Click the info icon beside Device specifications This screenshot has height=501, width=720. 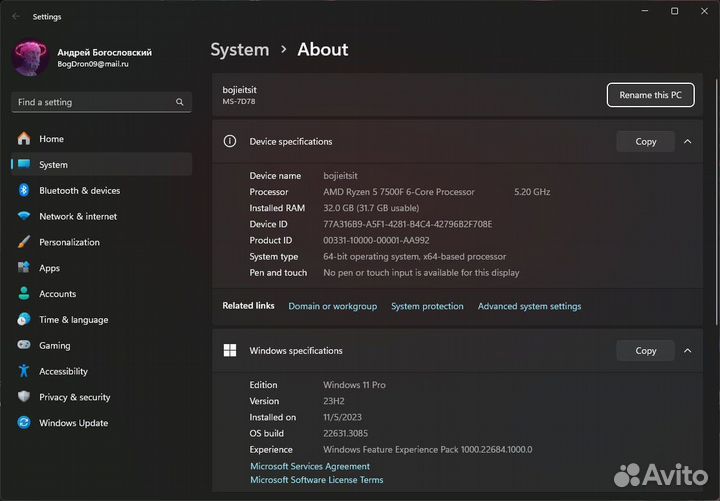230,141
